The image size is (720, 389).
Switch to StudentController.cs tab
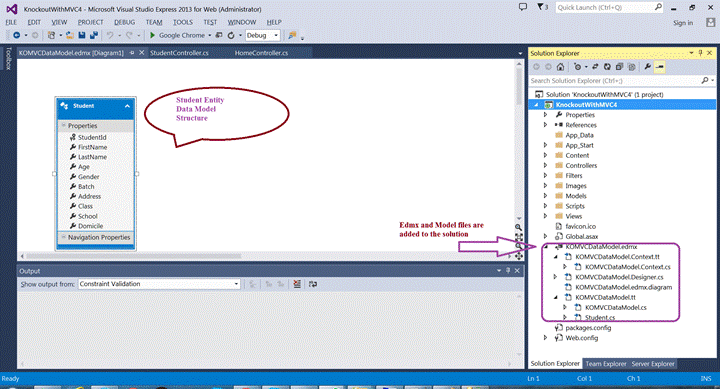coord(179,53)
